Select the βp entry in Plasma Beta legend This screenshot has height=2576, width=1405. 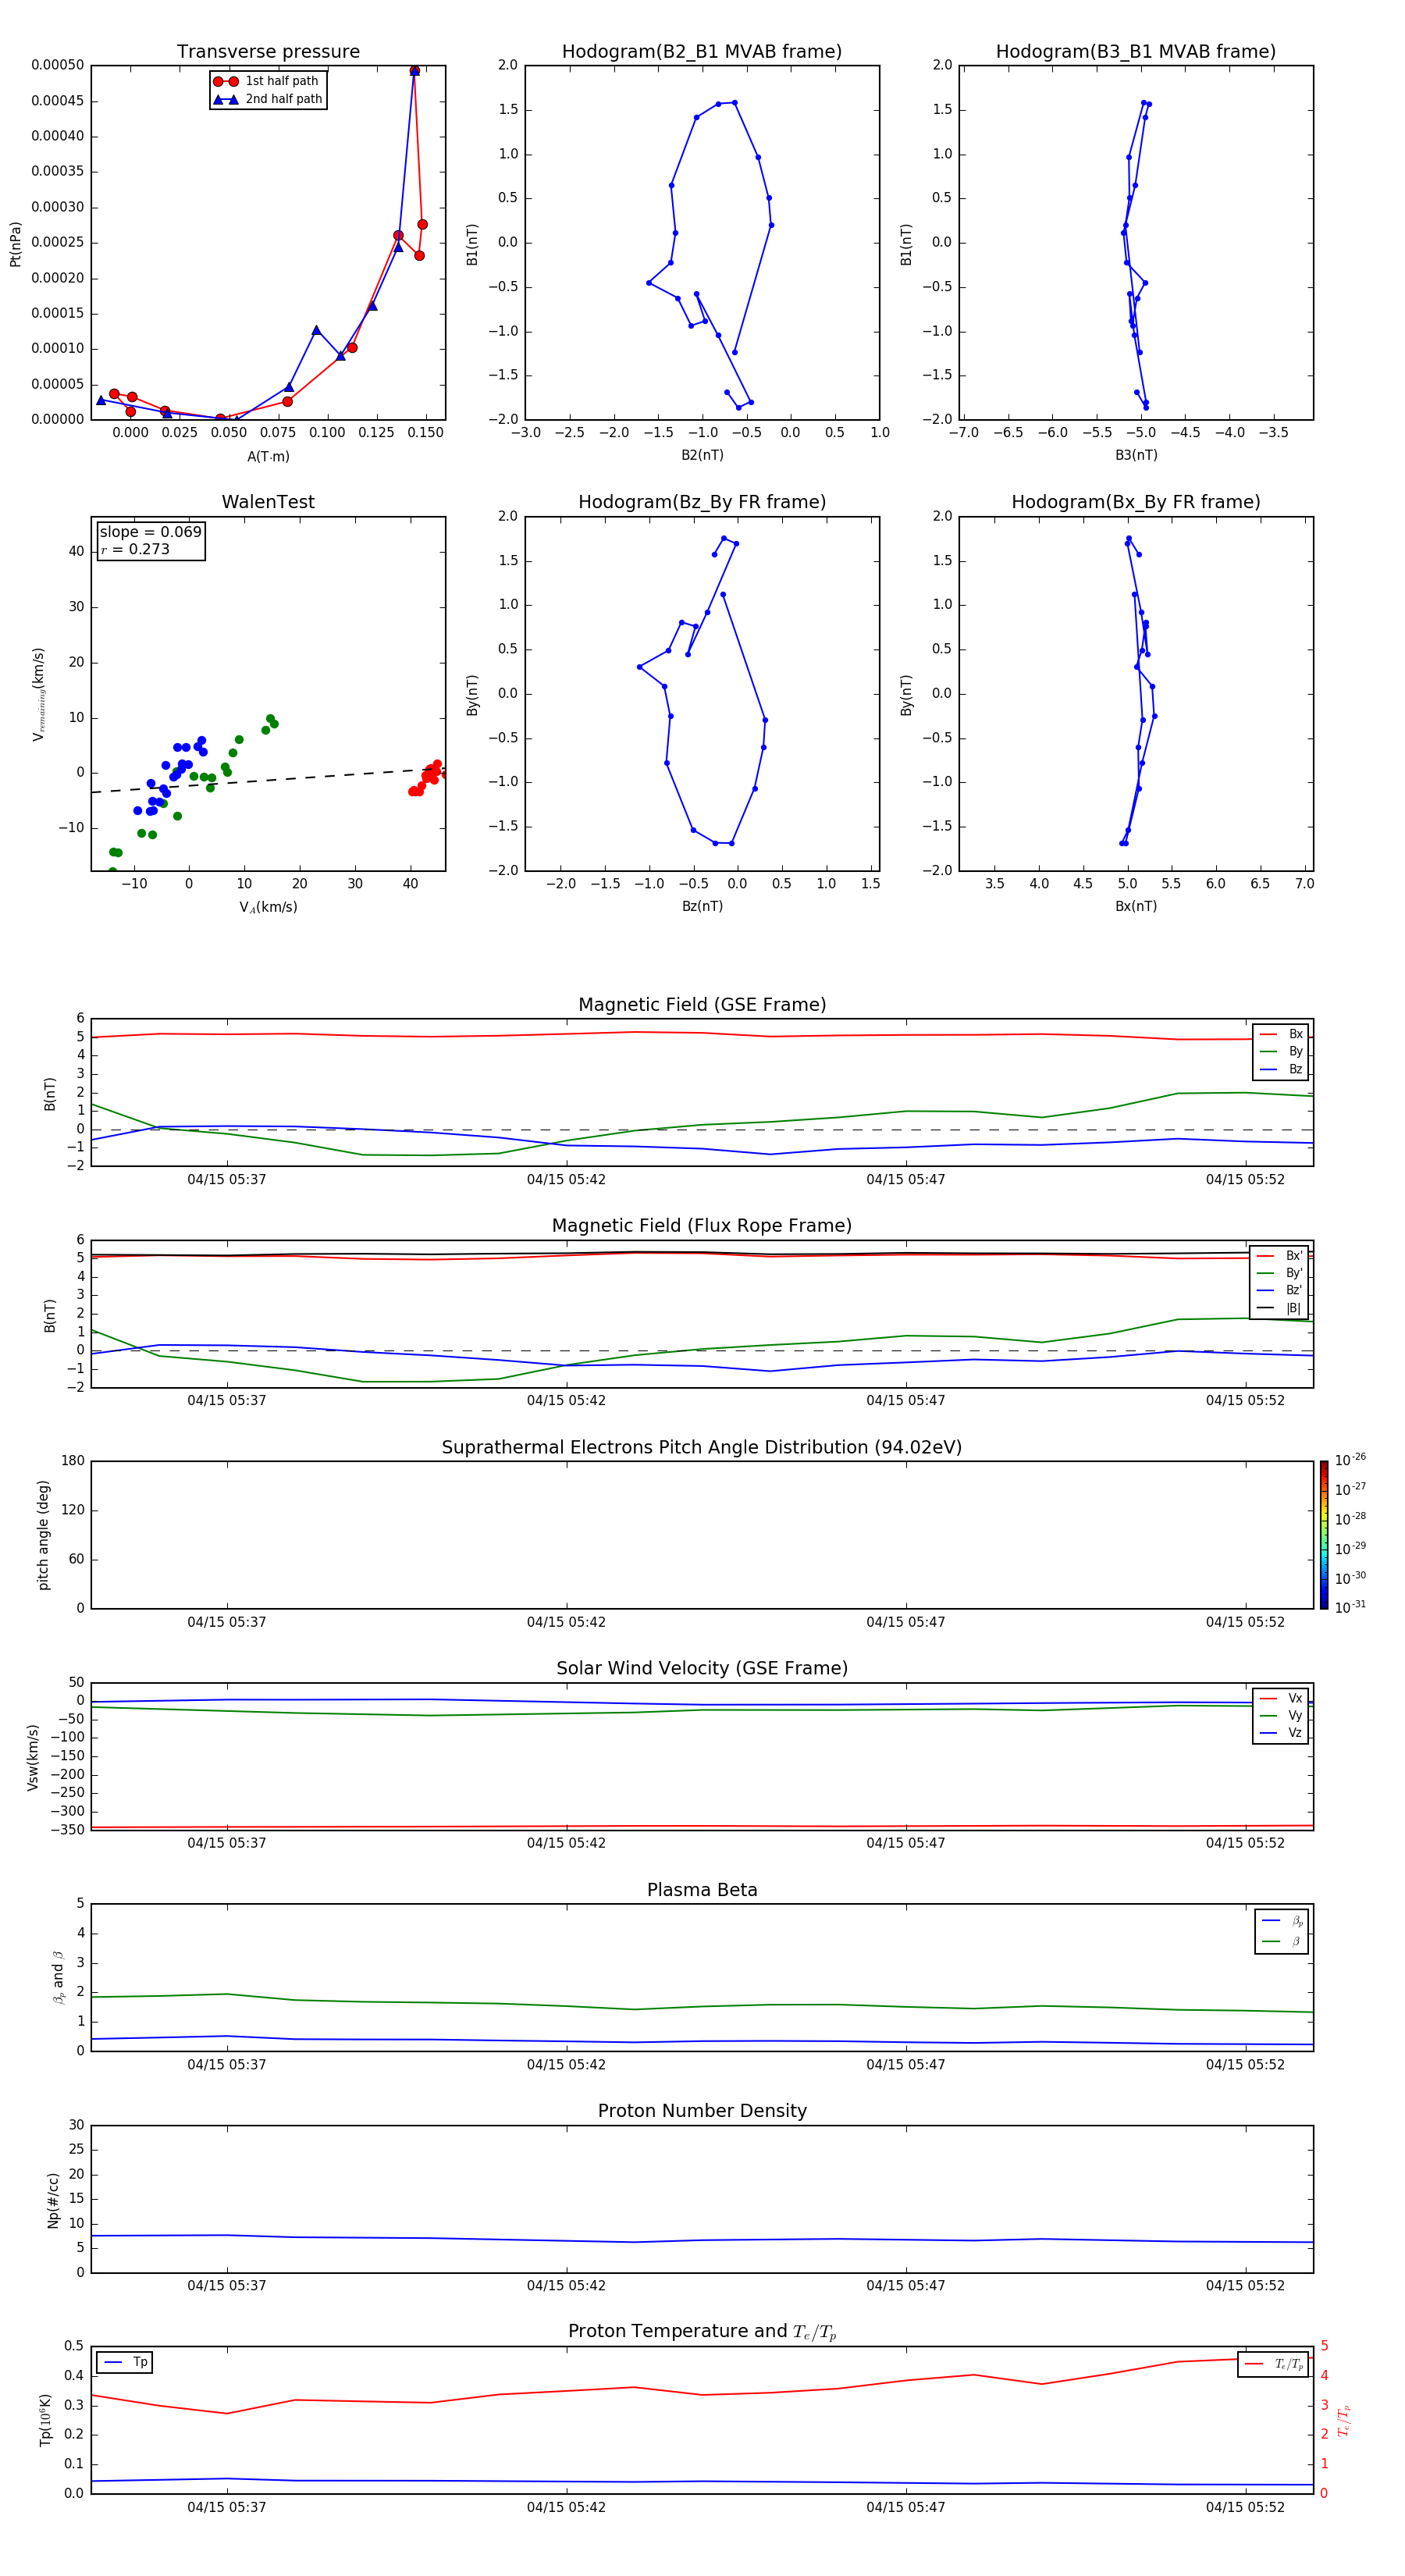coord(1282,1920)
